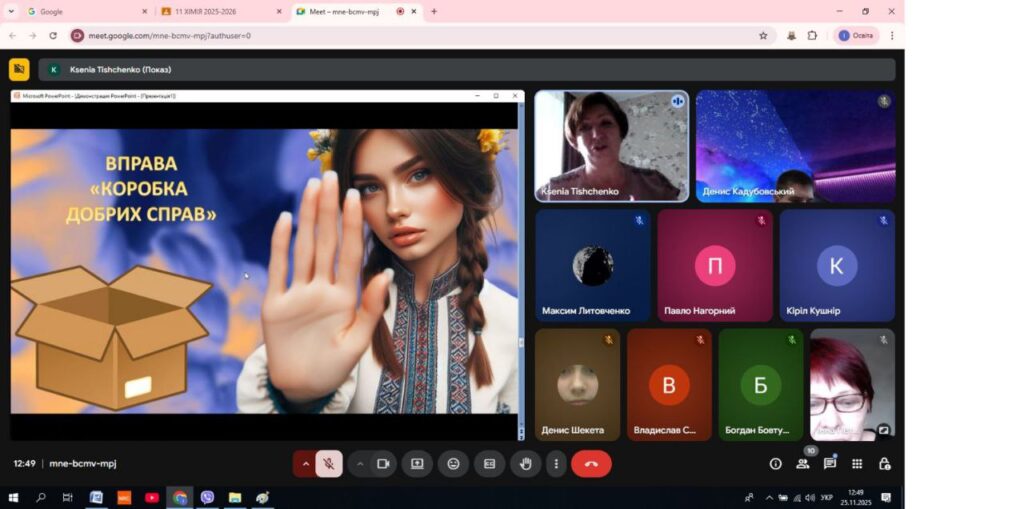This screenshot has height=509, width=1024.
Task: Expand audio settings arrow beside microphone
Action: [x=305, y=464]
